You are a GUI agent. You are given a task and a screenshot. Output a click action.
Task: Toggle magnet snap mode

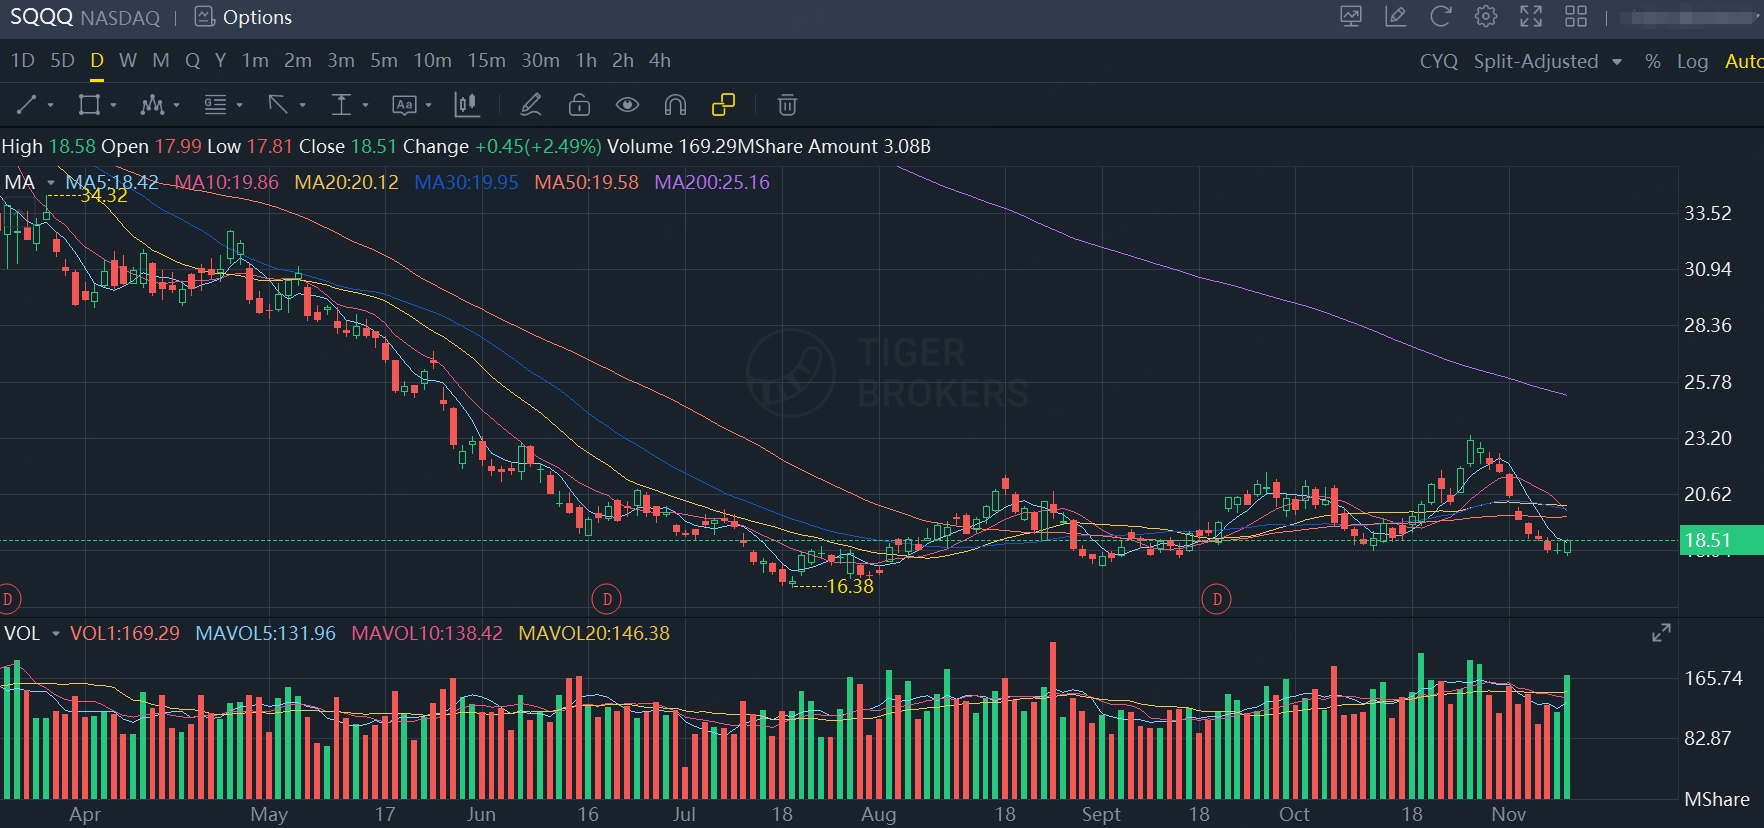tap(675, 105)
